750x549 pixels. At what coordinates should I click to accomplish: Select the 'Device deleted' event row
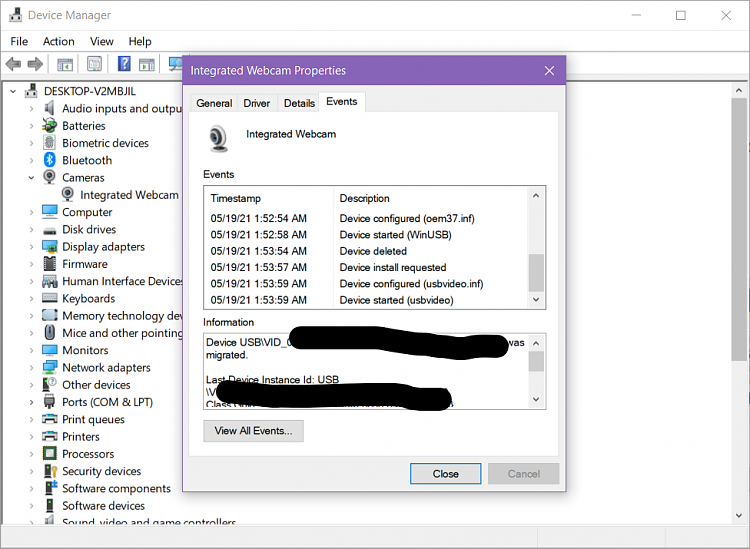(x=372, y=251)
